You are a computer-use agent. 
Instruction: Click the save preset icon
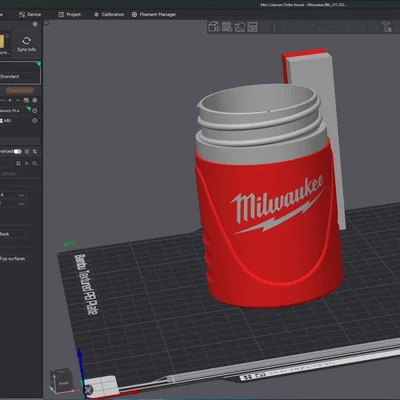[18, 163]
